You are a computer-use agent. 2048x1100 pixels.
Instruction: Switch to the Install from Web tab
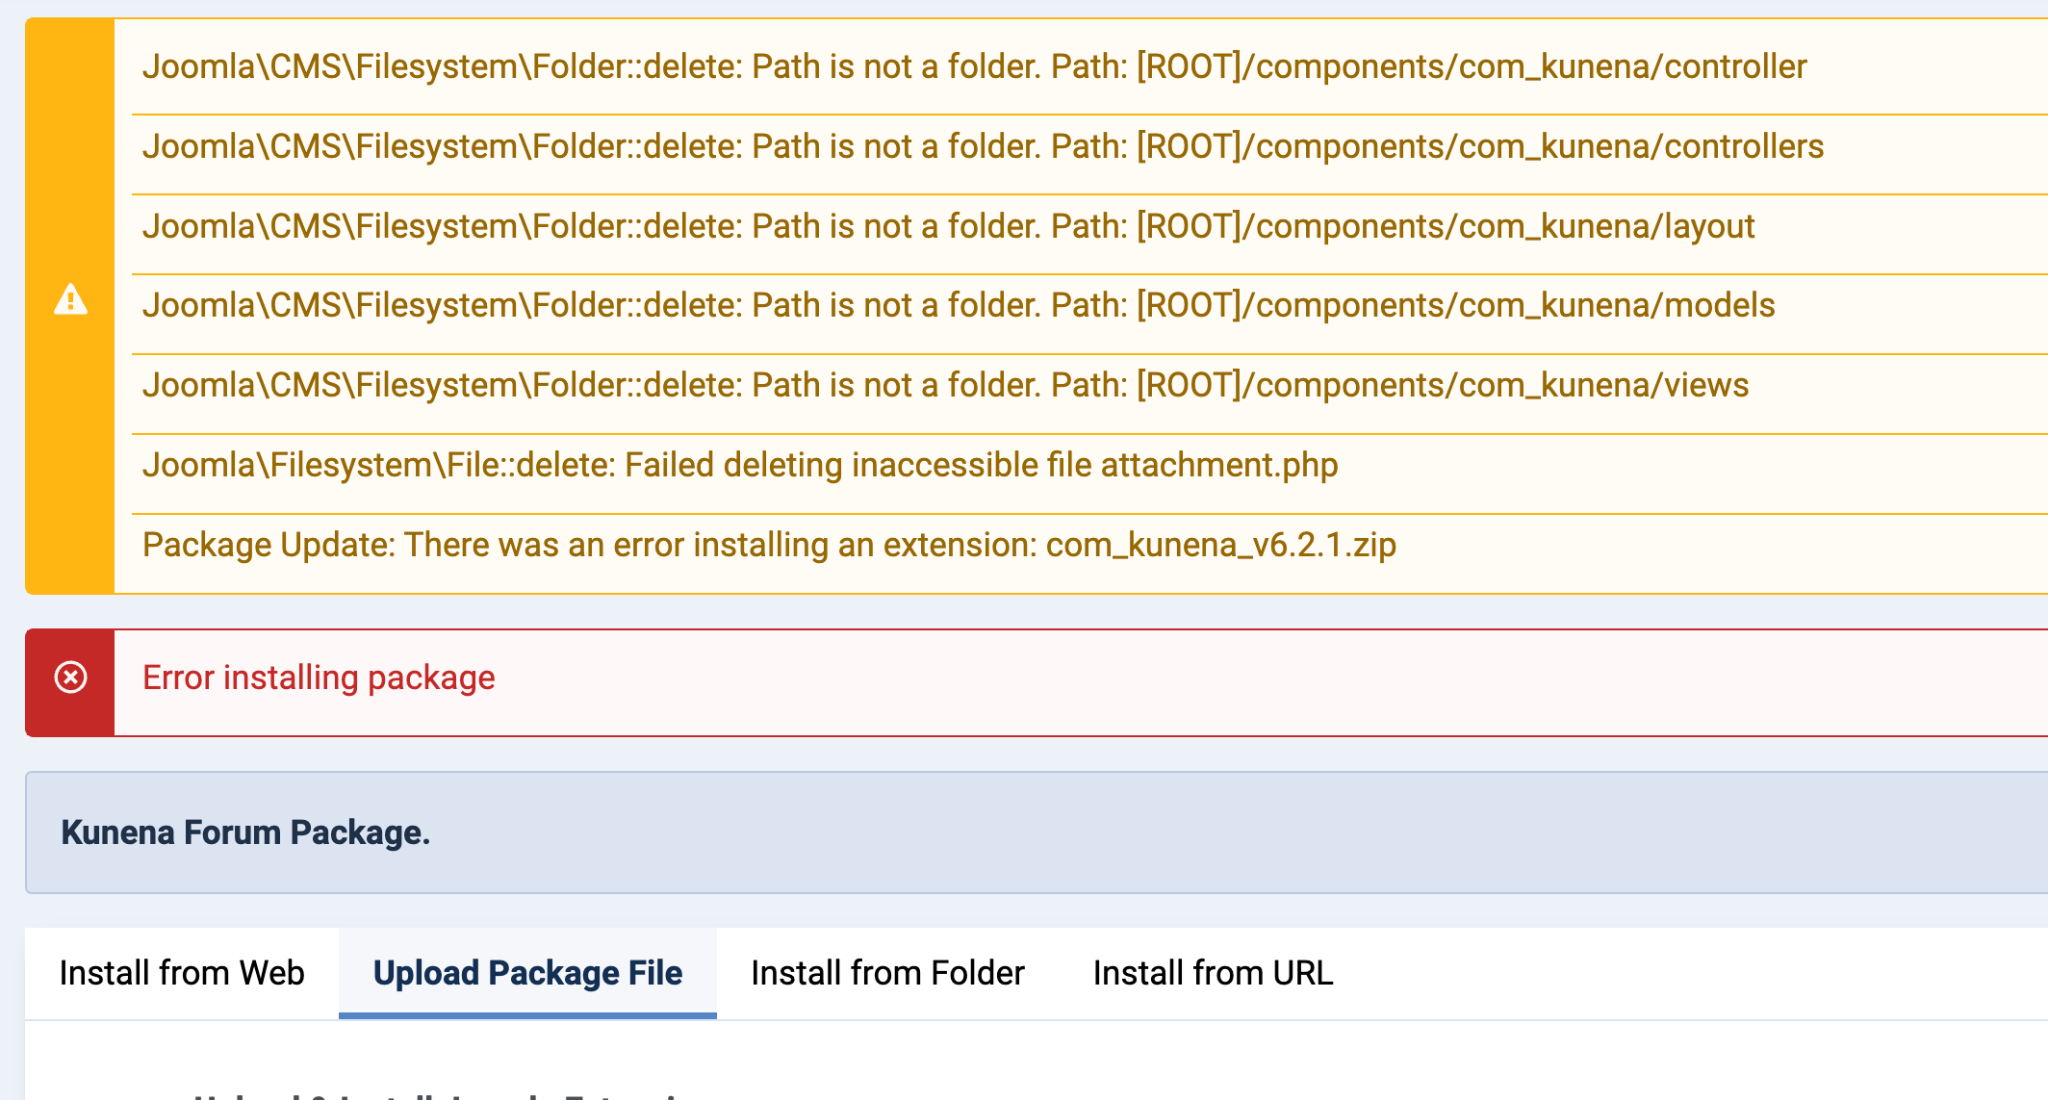click(181, 973)
